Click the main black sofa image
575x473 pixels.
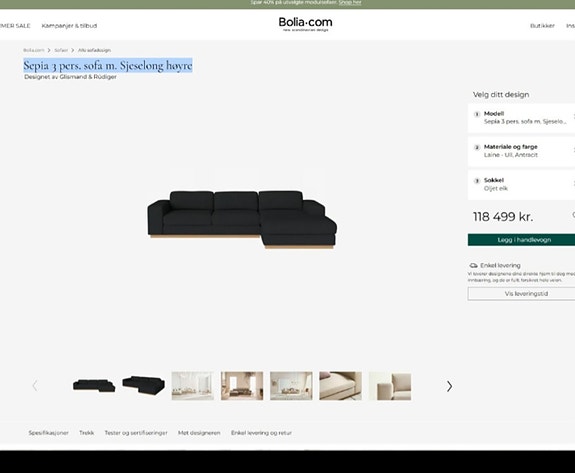pos(242,219)
